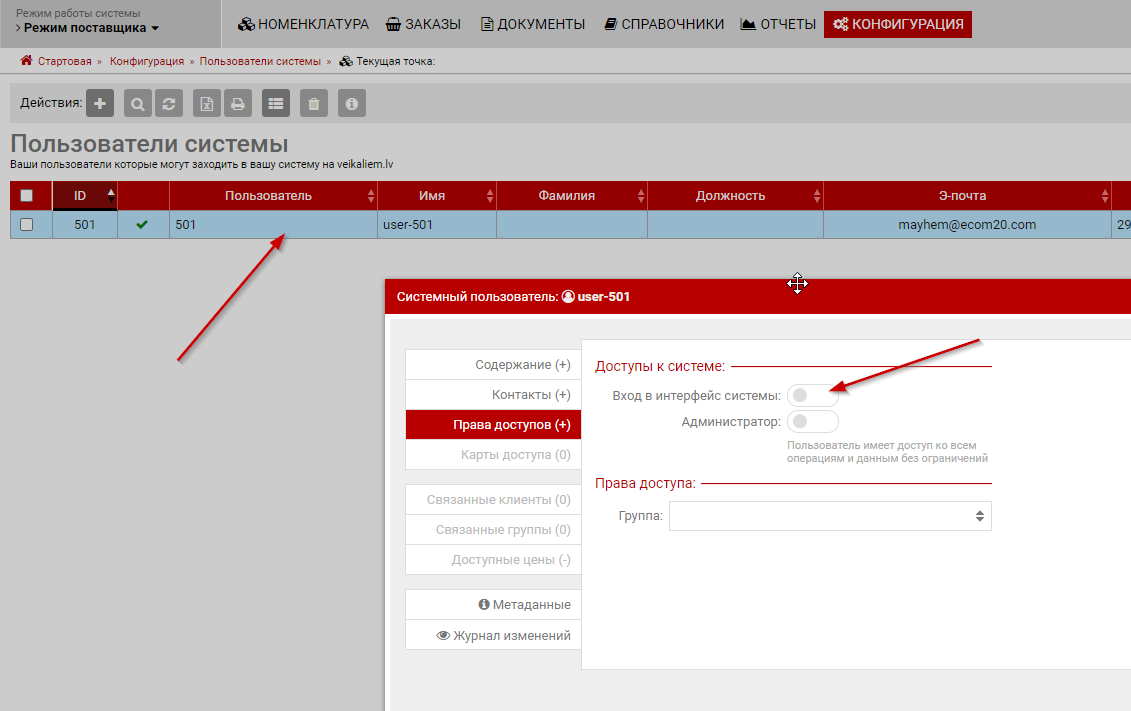Open search with the magnifier icon

pyautogui.click(x=137, y=103)
